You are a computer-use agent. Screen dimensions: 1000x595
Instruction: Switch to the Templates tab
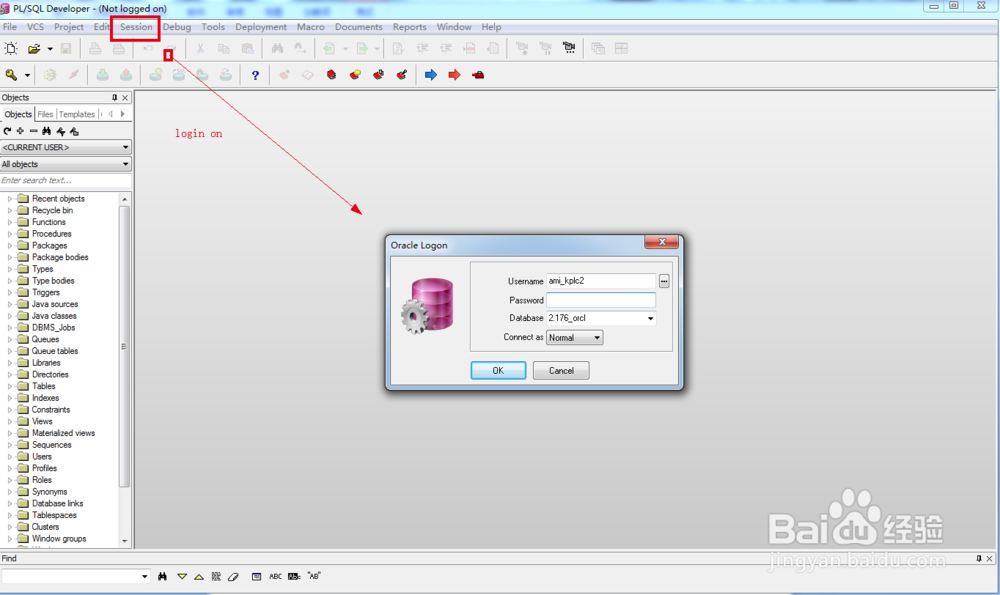click(77, 114)
